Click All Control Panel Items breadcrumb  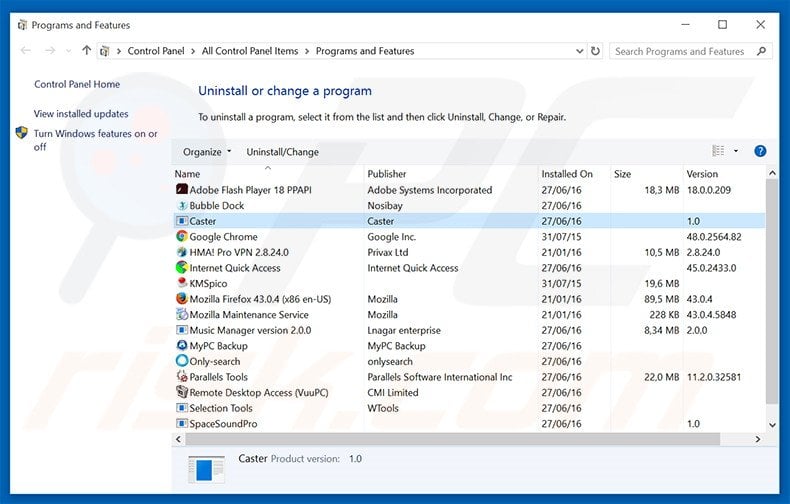250,51
